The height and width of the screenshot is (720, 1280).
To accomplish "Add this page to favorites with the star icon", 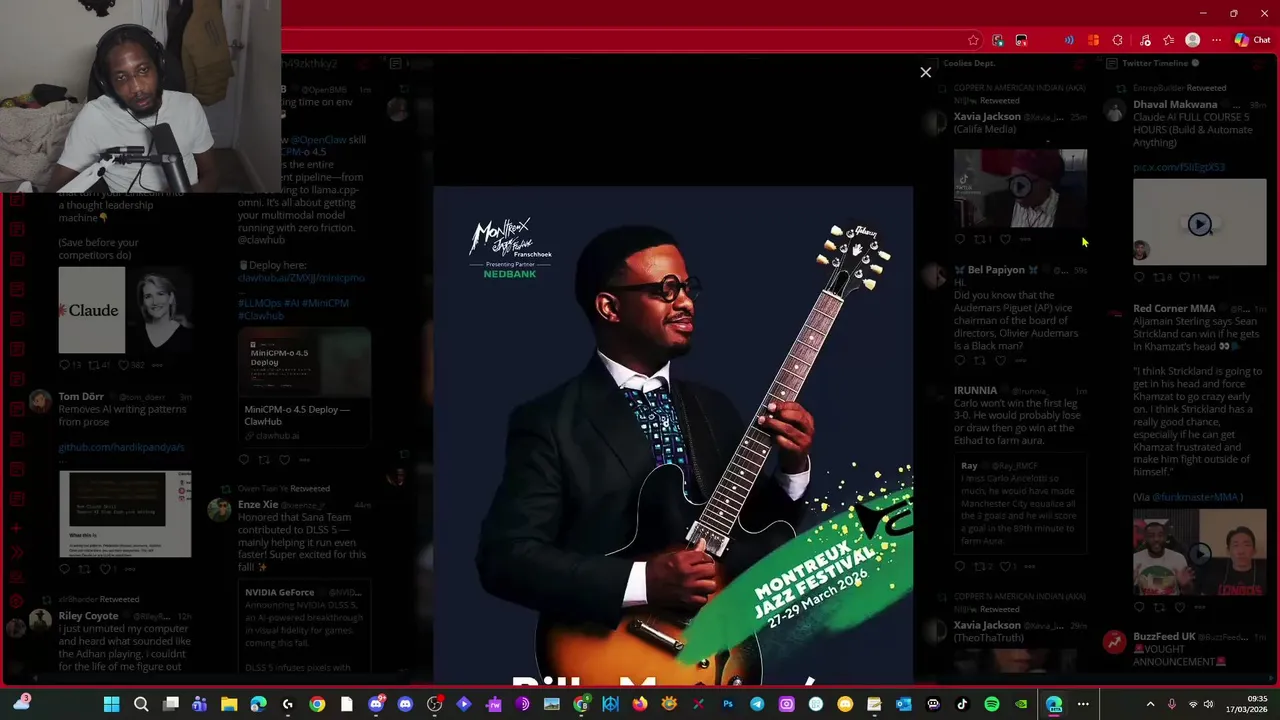I will pyautogui.click(x=973, y=40).
